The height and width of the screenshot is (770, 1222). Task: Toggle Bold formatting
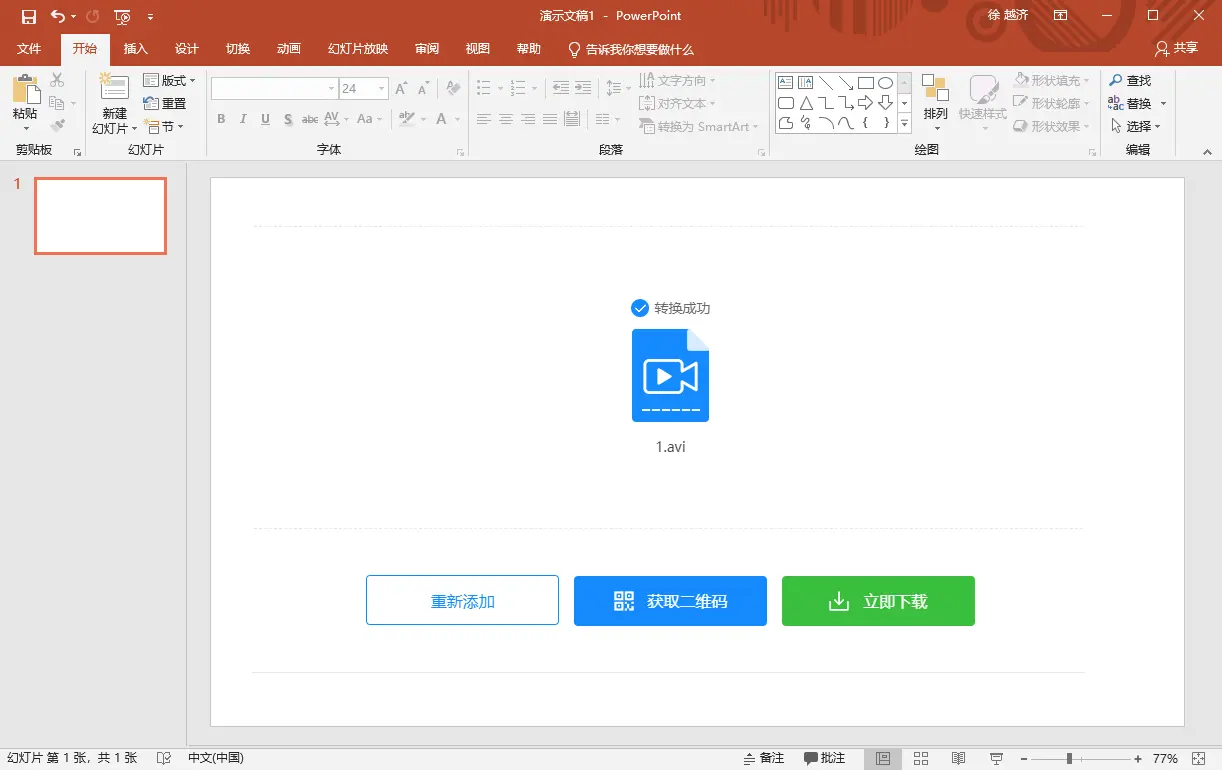click(x=221, y=119)
